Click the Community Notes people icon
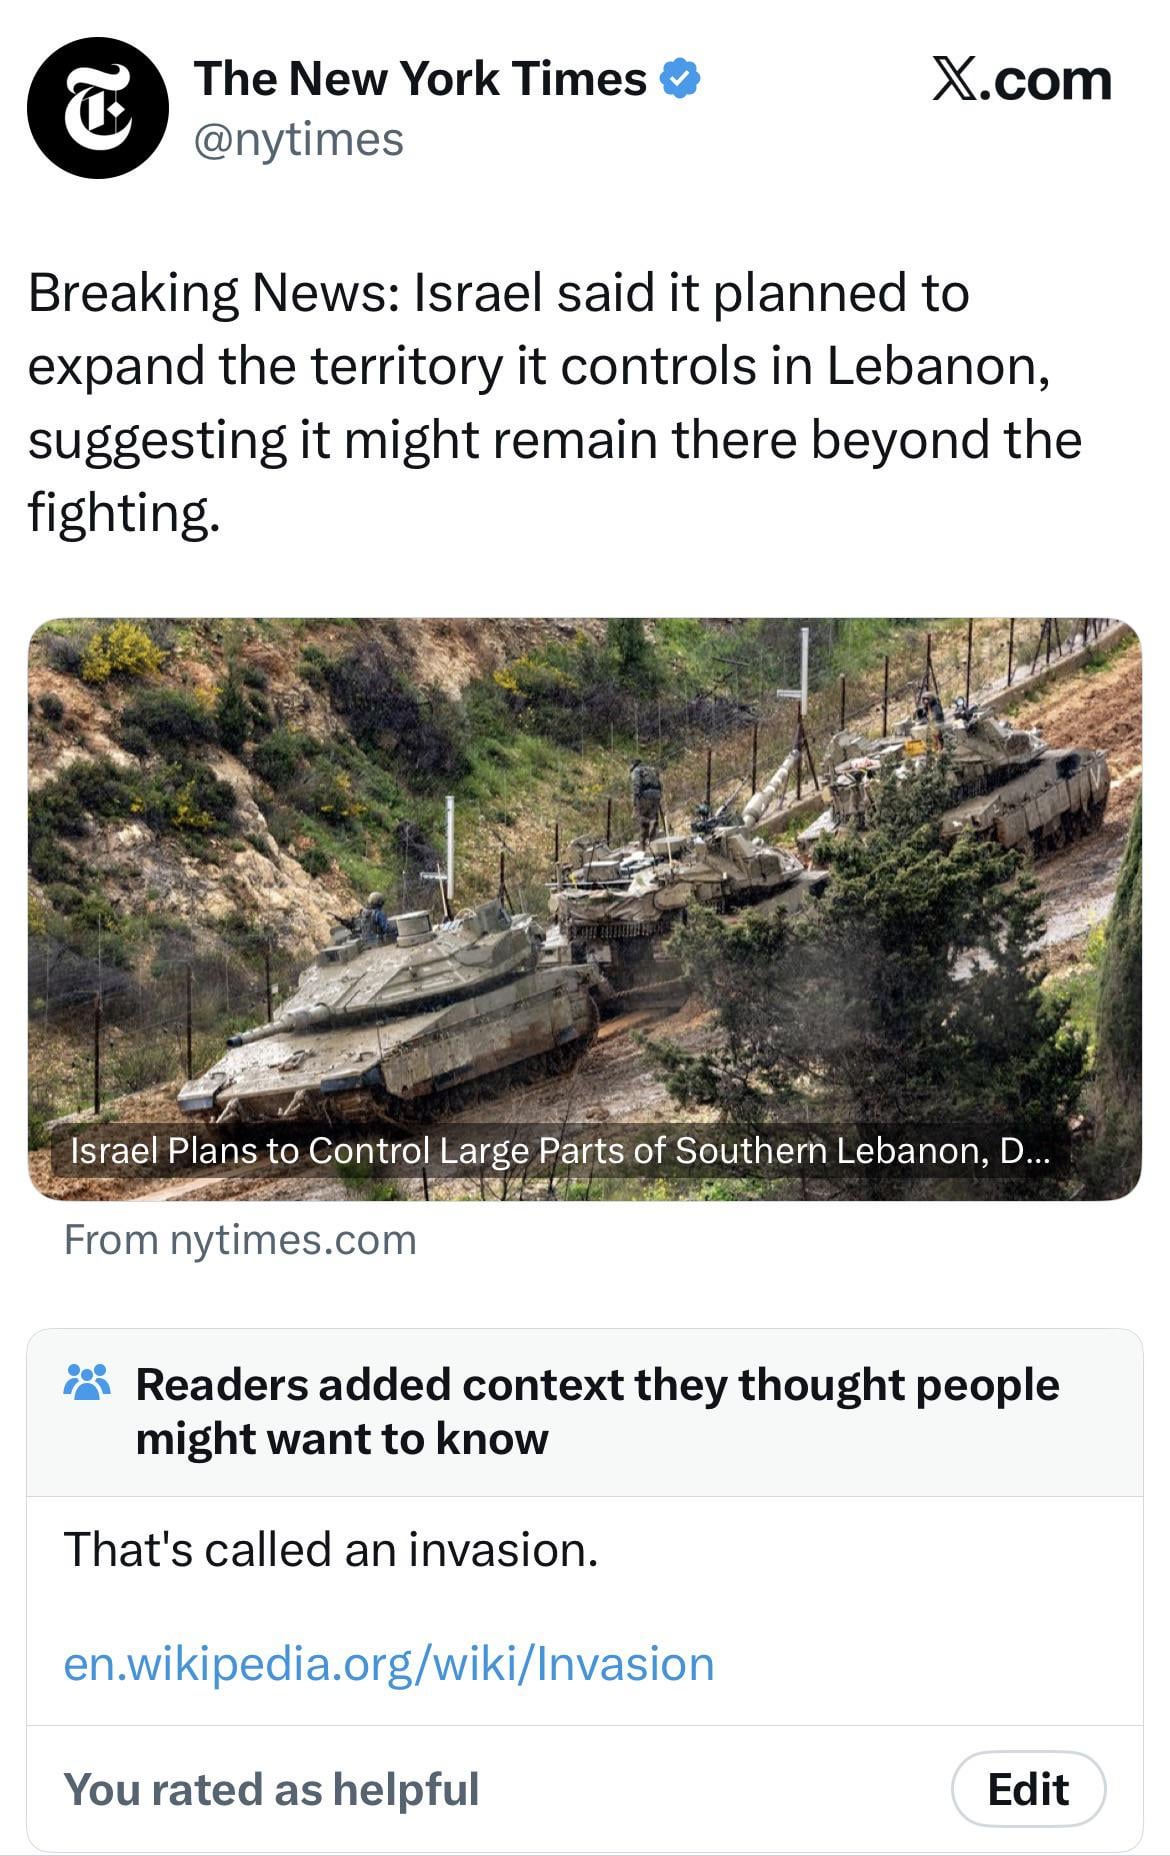Viewport: 1170px width, 1856px height. click(86, 1381)
